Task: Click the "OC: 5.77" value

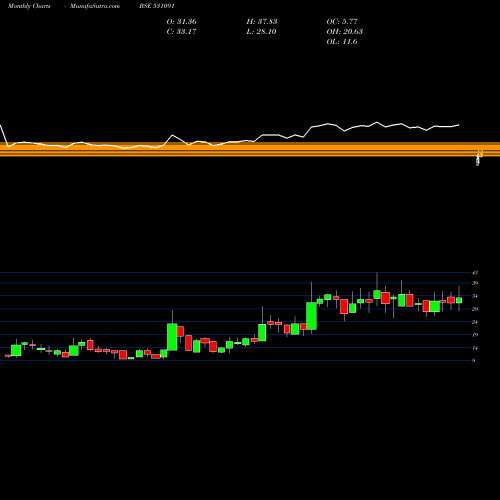Action: click(342, 22)
